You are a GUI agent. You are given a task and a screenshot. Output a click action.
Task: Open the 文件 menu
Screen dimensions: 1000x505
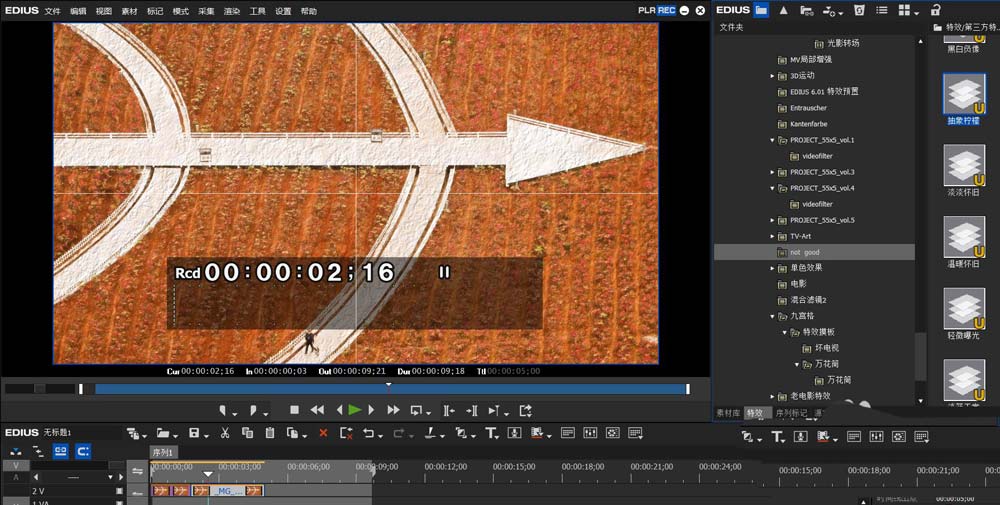(52, 11)
